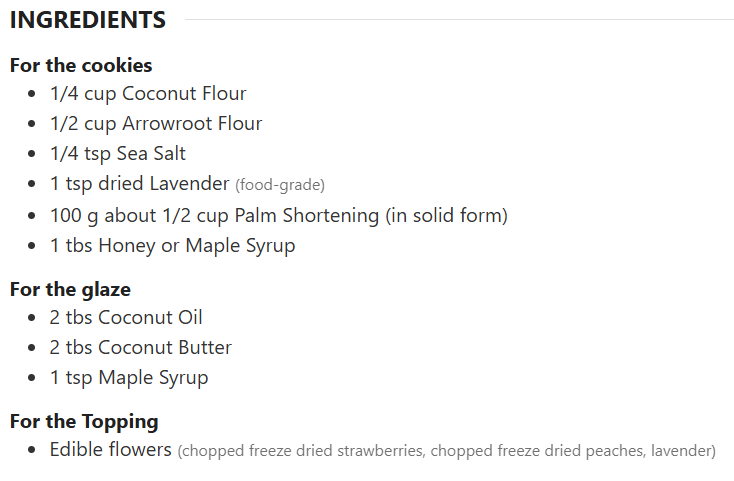Click the "For the cookies" subheading
The width and height of the screenshot is (734, 481).
[x=81, y=66]
